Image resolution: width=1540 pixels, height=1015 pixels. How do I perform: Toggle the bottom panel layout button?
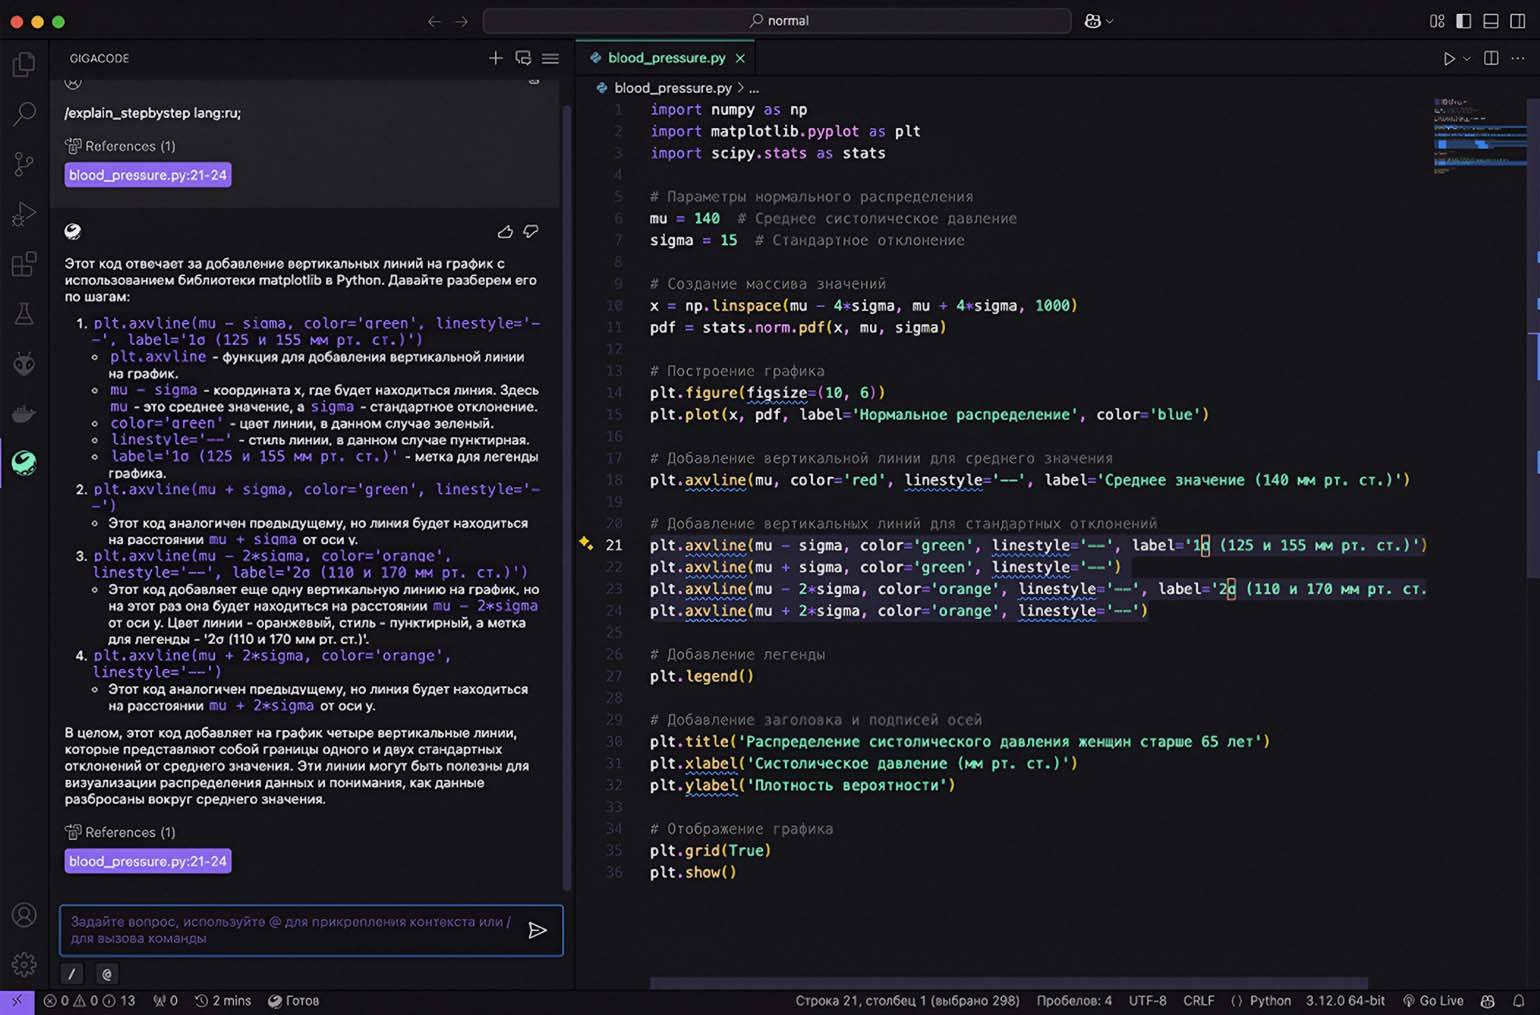(x=1491, y=21)
